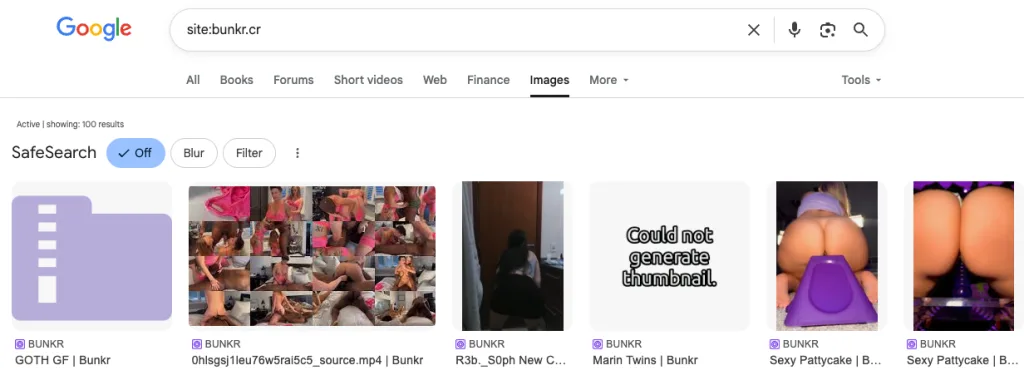Click the Bunkr favicon beside R3b._S0ph result

[x=460, y=344]
